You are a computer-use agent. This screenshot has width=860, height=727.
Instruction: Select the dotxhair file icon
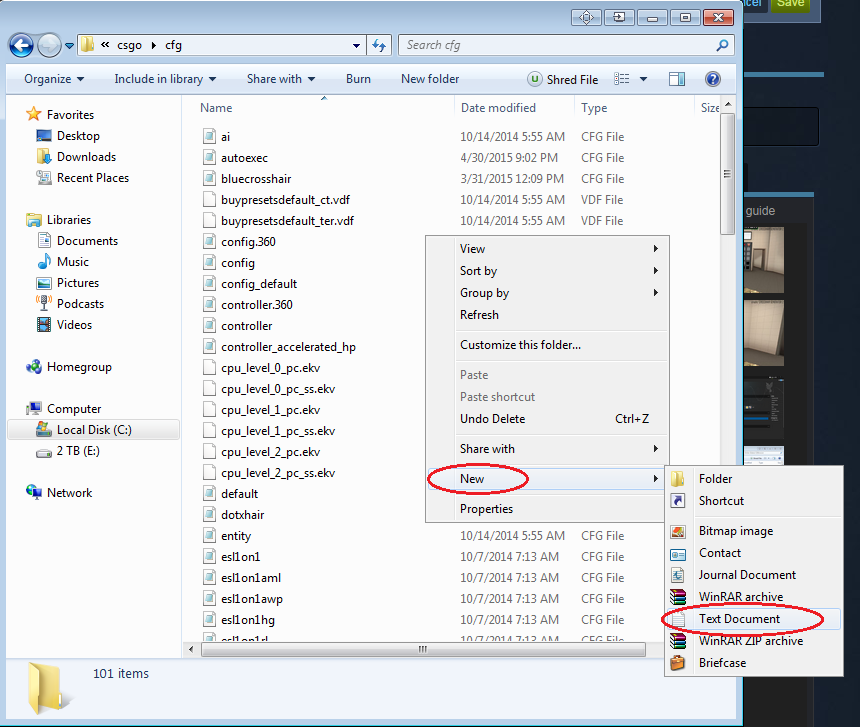(x=209, y=515)
